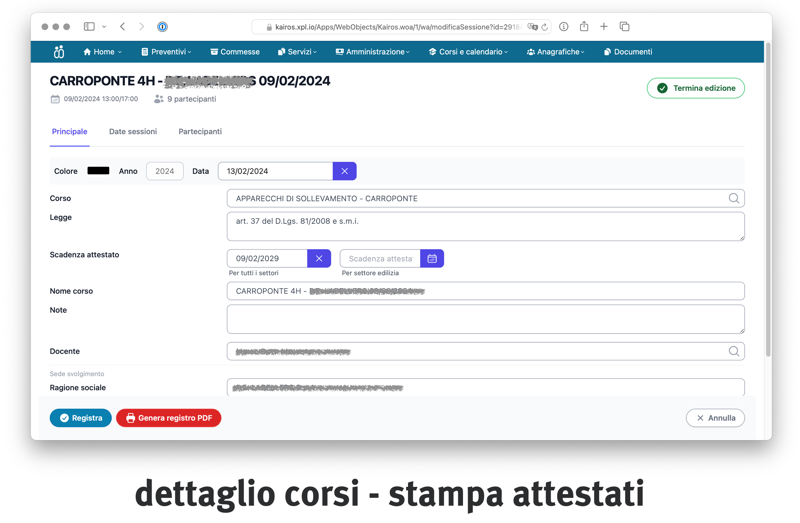Click the search icon in Corso field
The width and height of the screenshot is (800, 523).
(x=734, y=199)
